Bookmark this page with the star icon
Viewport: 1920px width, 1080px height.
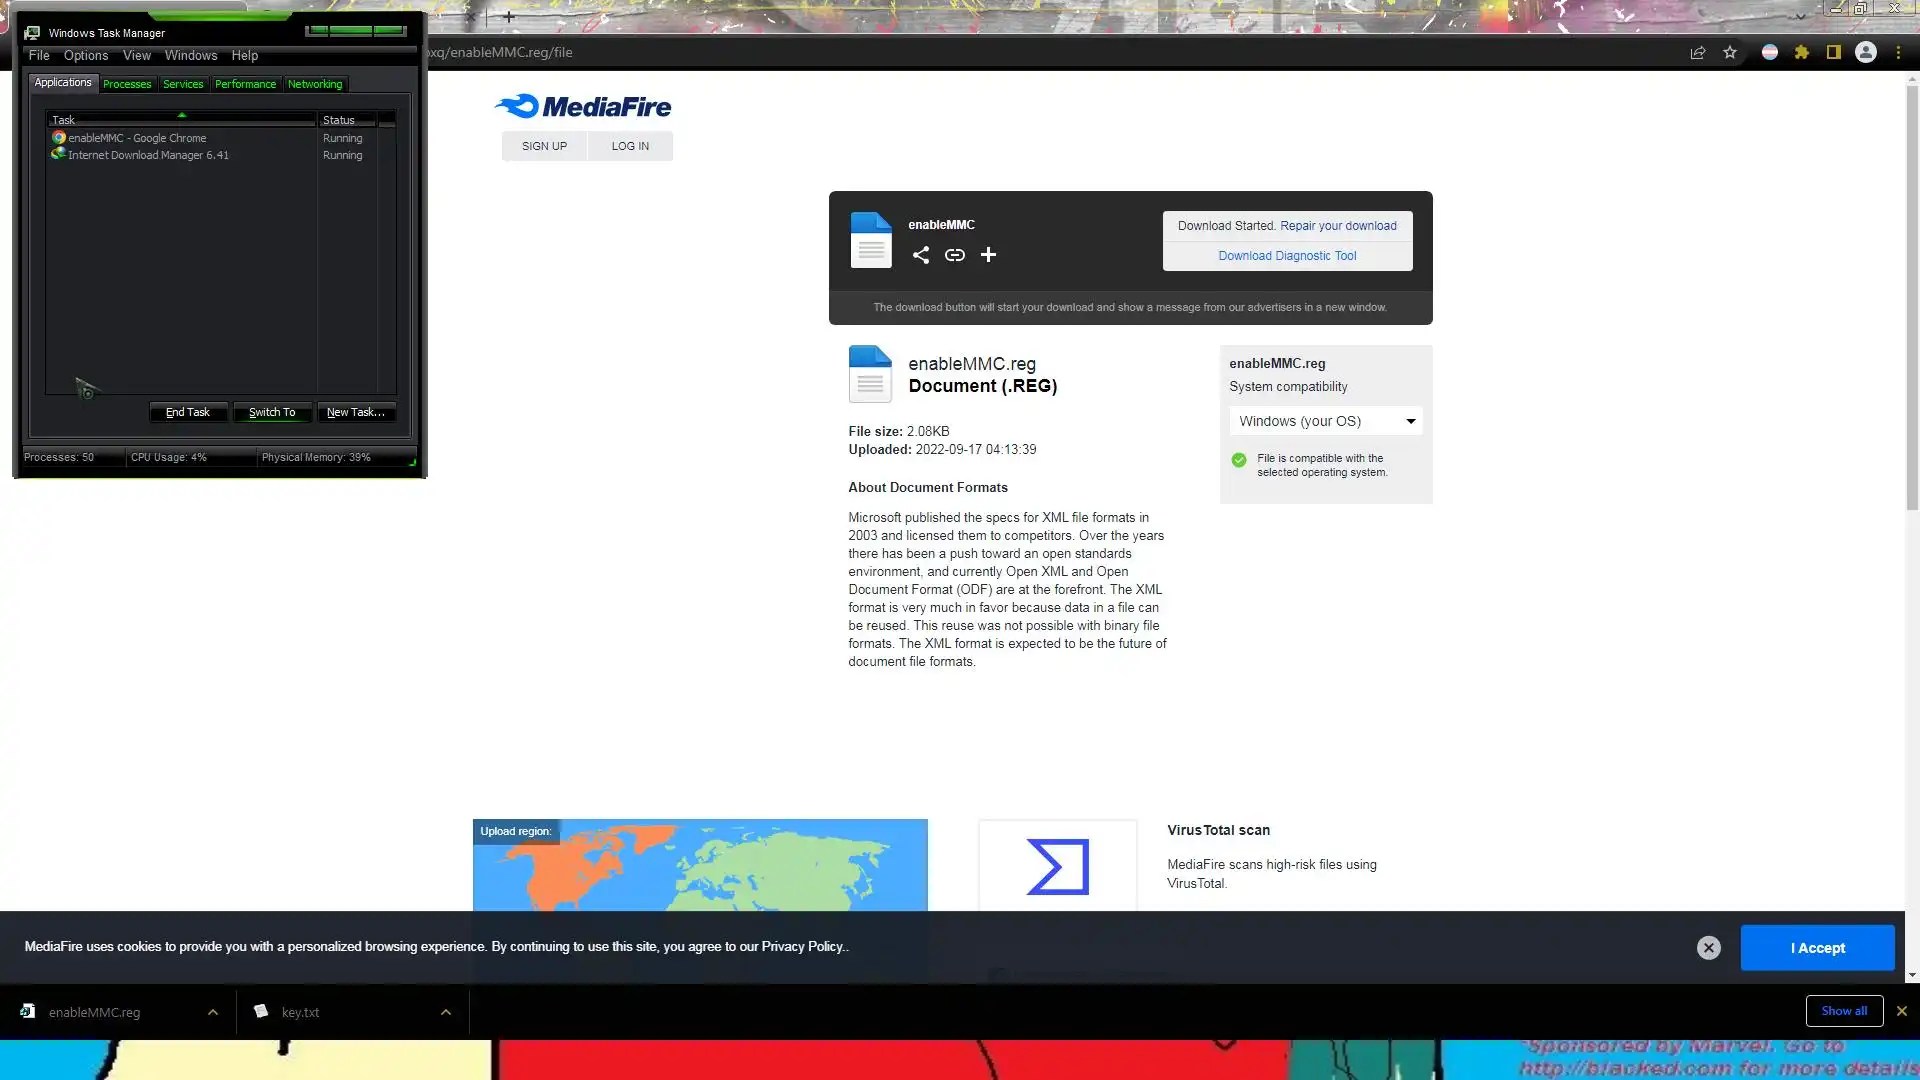pyautogui.click(x=1730, y=53)
